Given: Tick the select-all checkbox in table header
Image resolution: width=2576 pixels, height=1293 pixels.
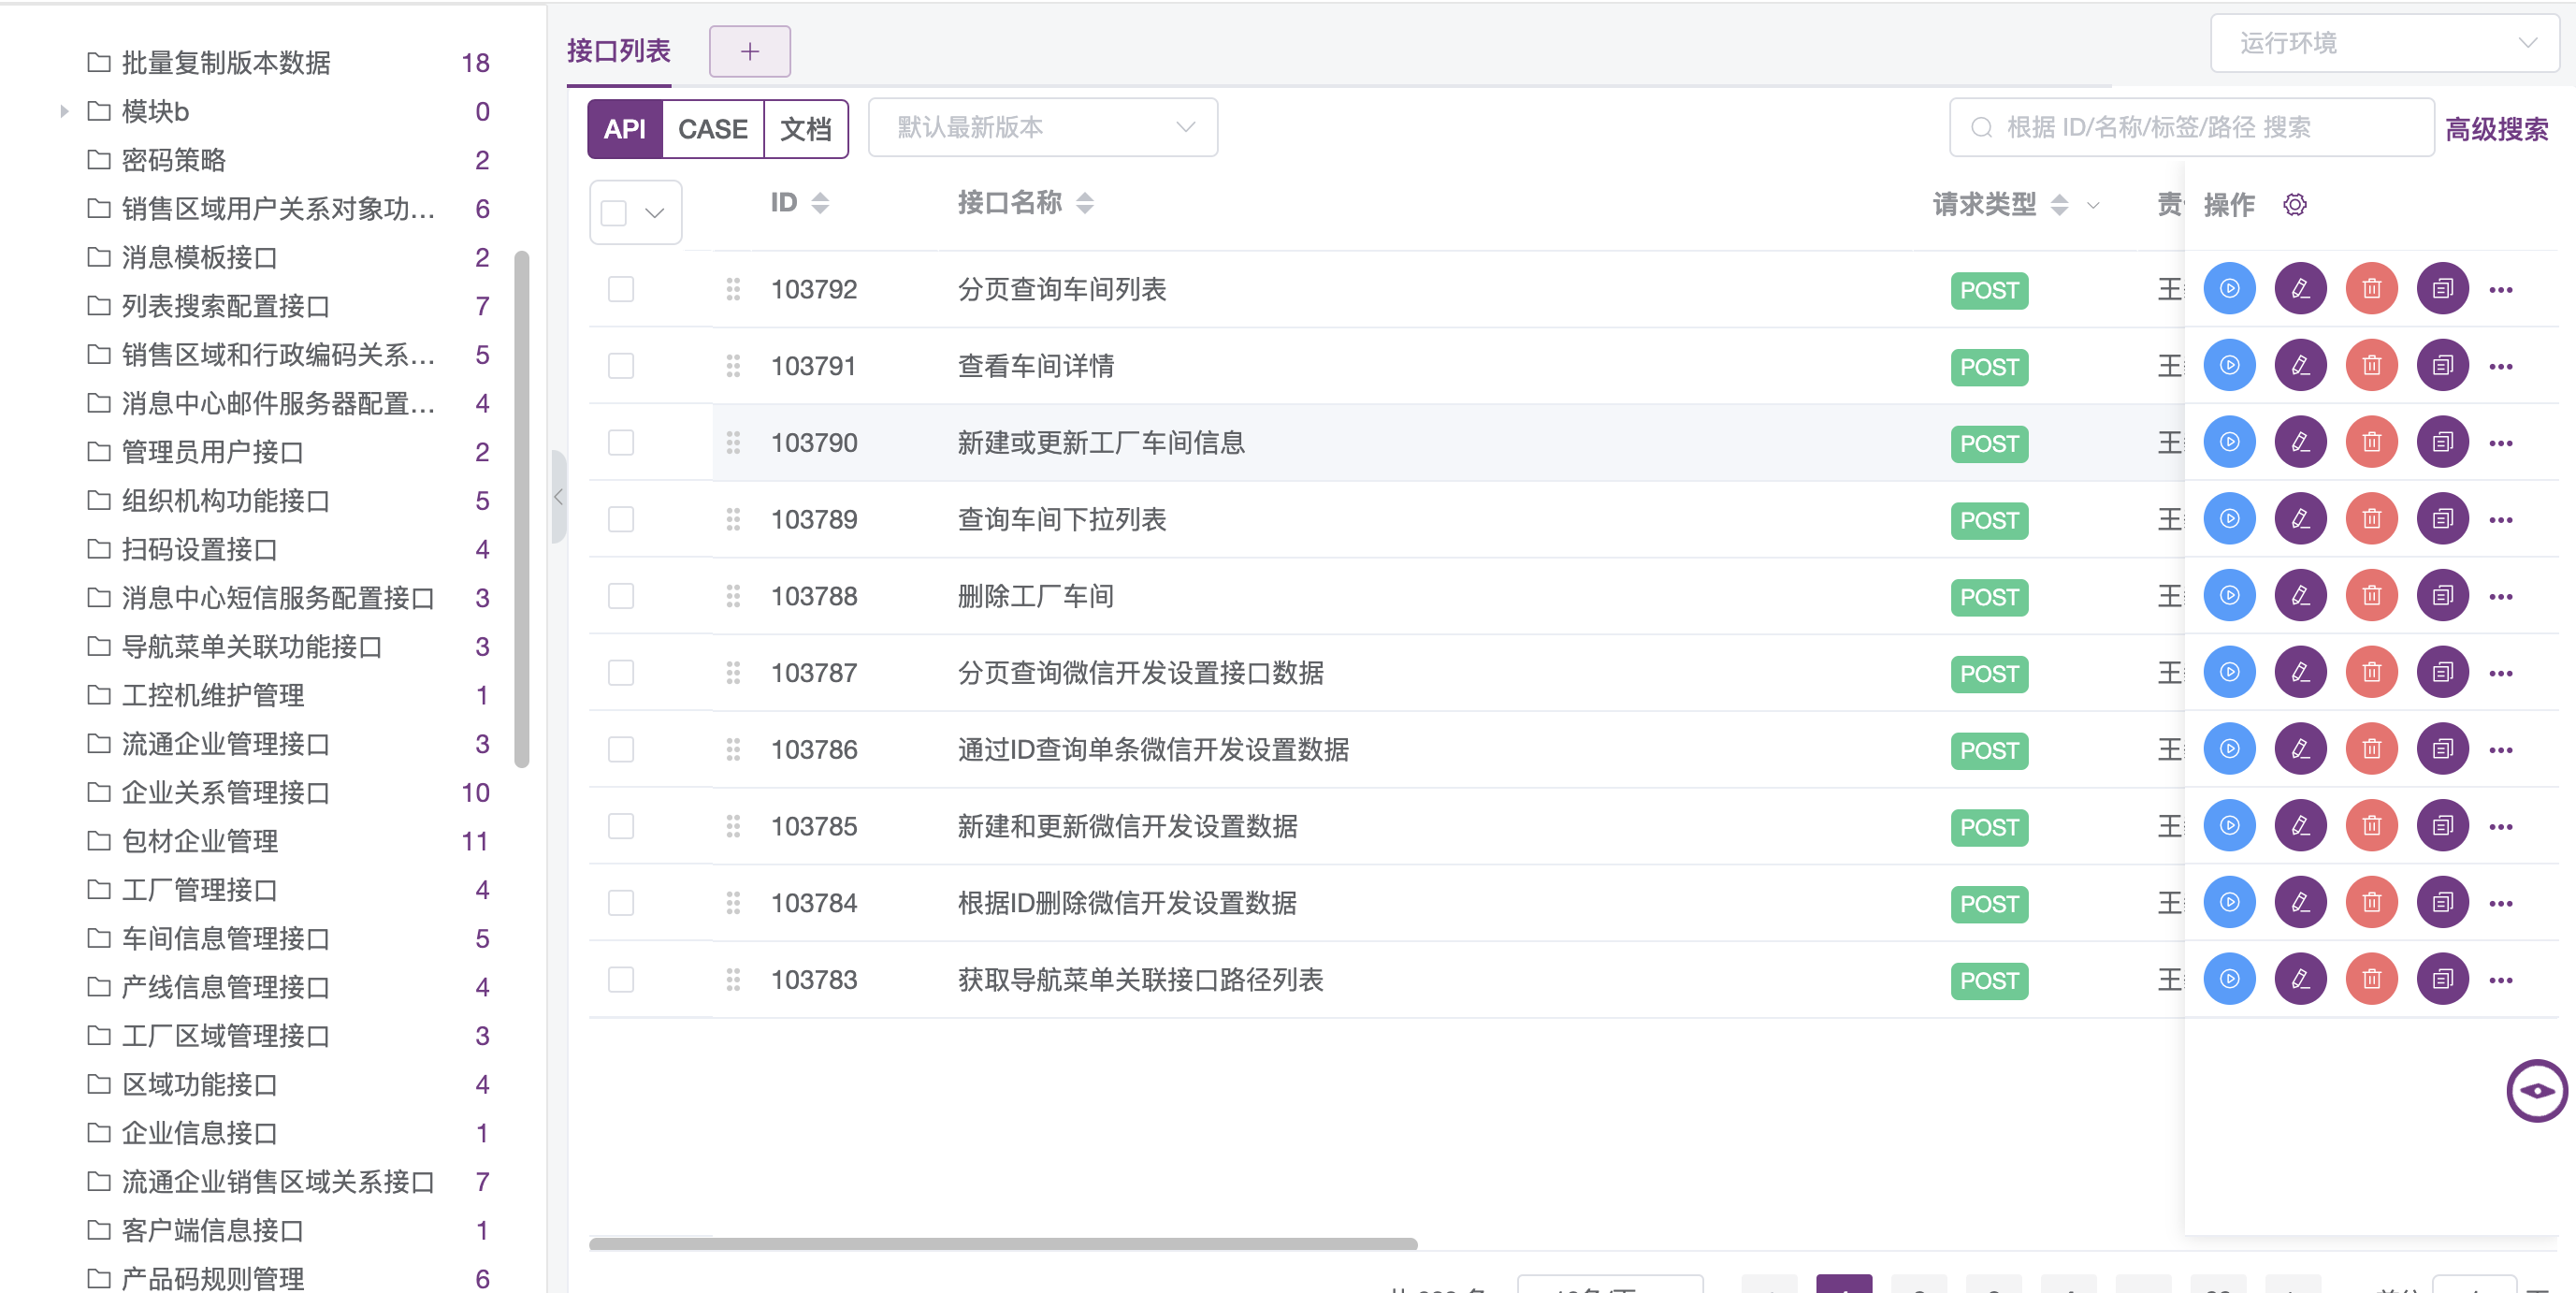Looking at the screenshot, I should pyautogui.click(x=614, y=213).
